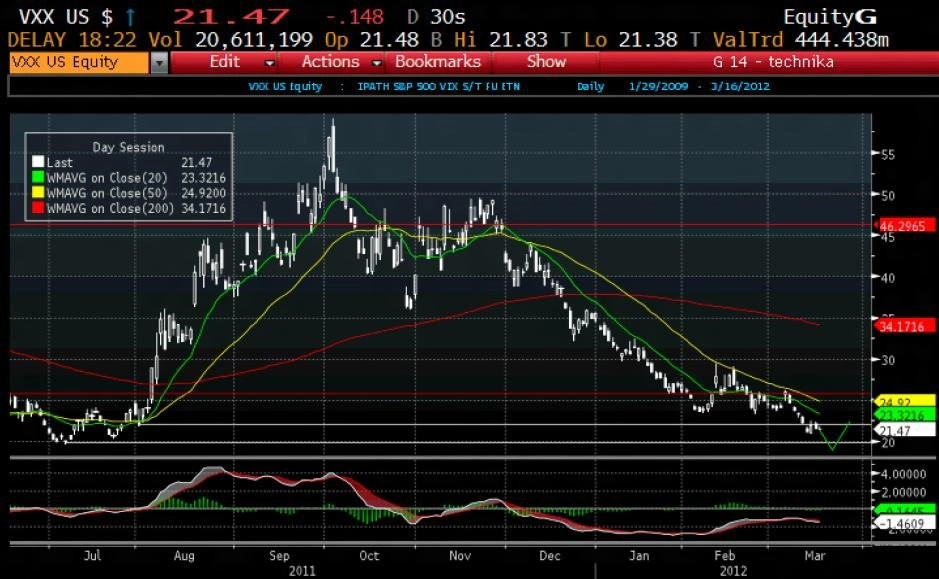
Task: Click the -1.4609 MACD axis label
Action: pyautogui.click(x=903, y=524)
